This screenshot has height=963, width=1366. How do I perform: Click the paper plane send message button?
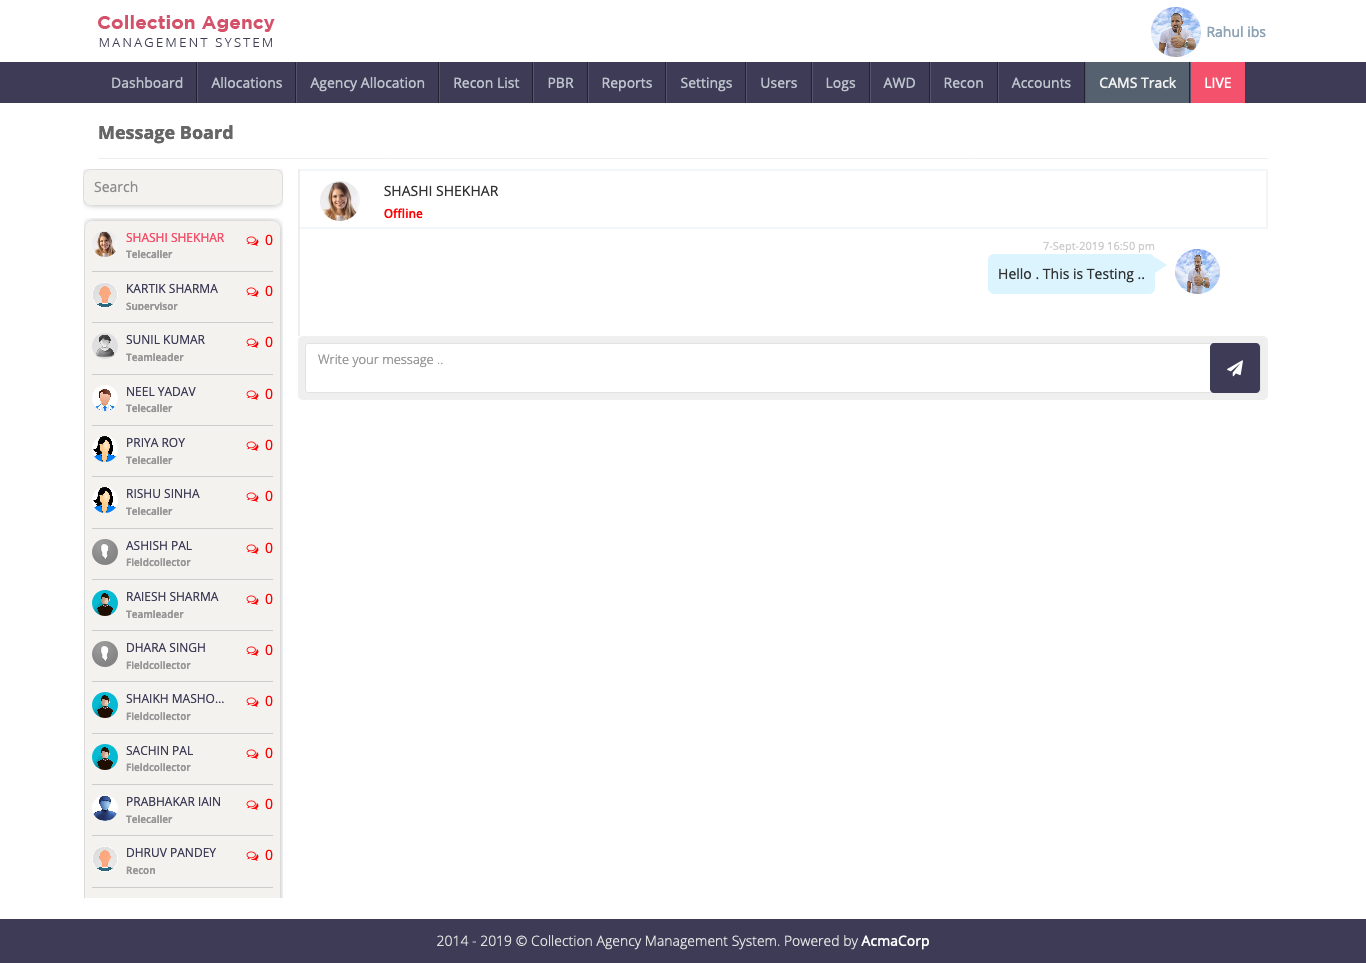pos(1234,368)
